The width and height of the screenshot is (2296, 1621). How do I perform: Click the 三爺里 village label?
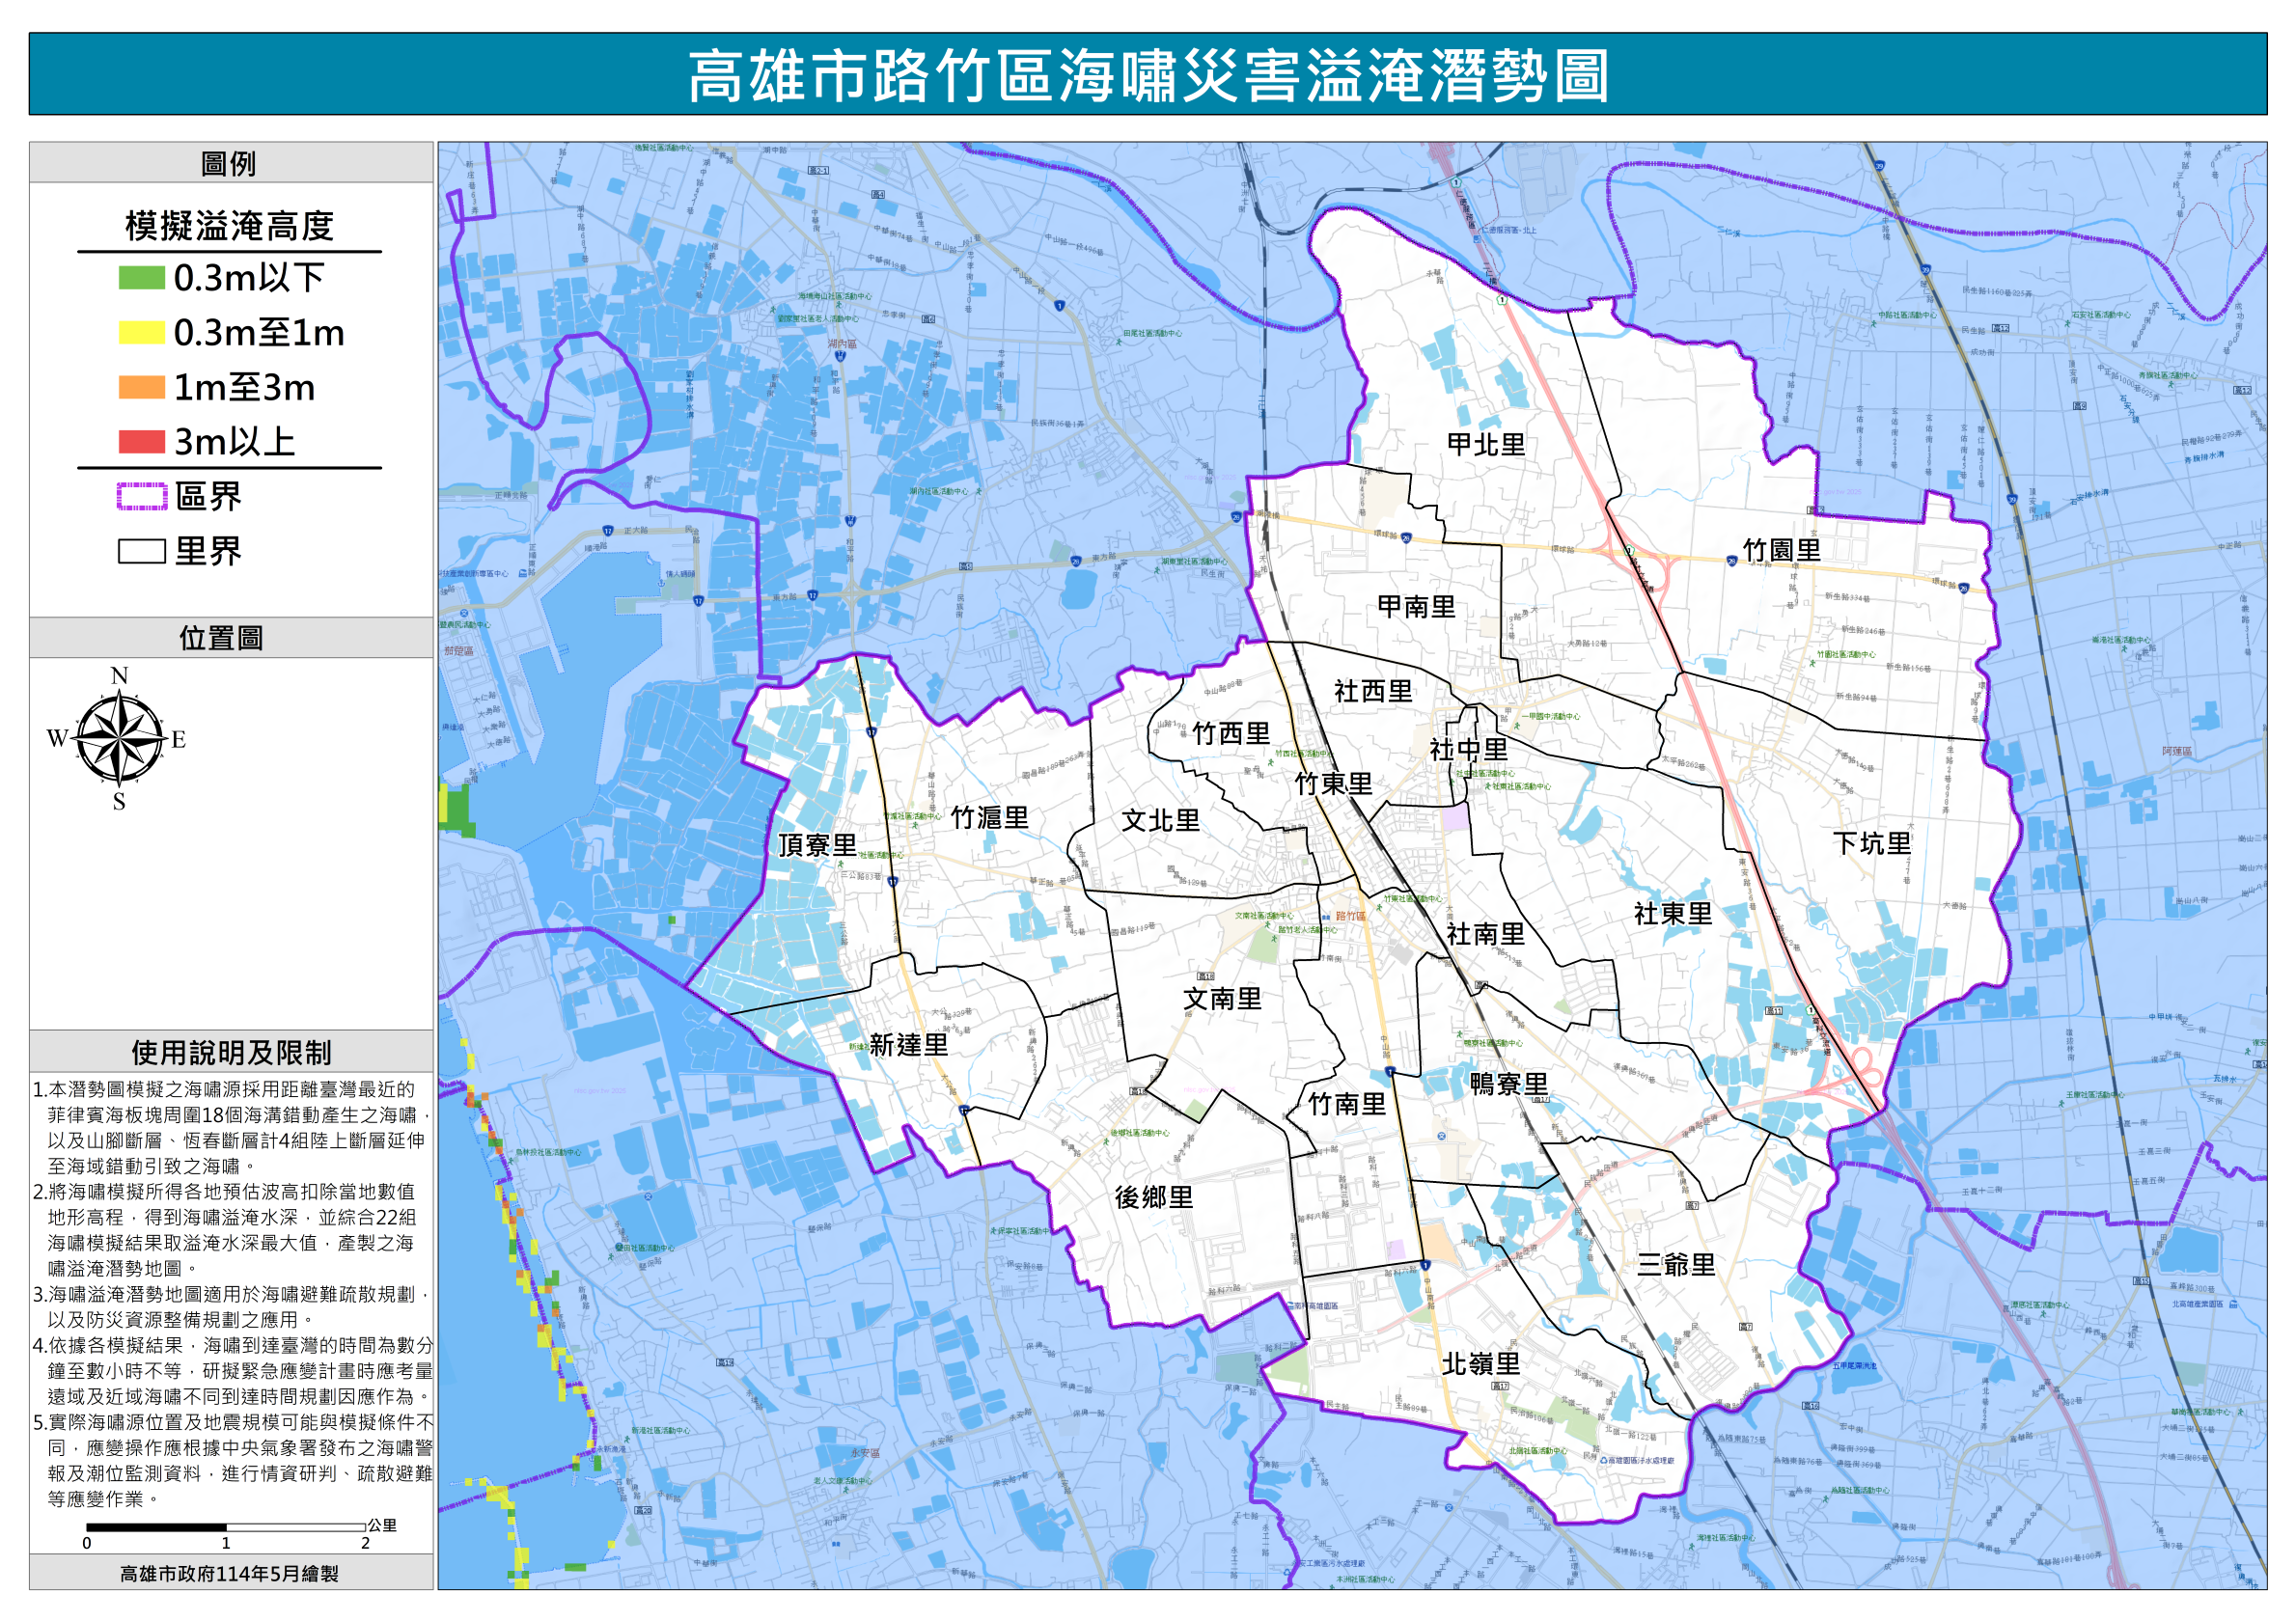point(1676,1265)
